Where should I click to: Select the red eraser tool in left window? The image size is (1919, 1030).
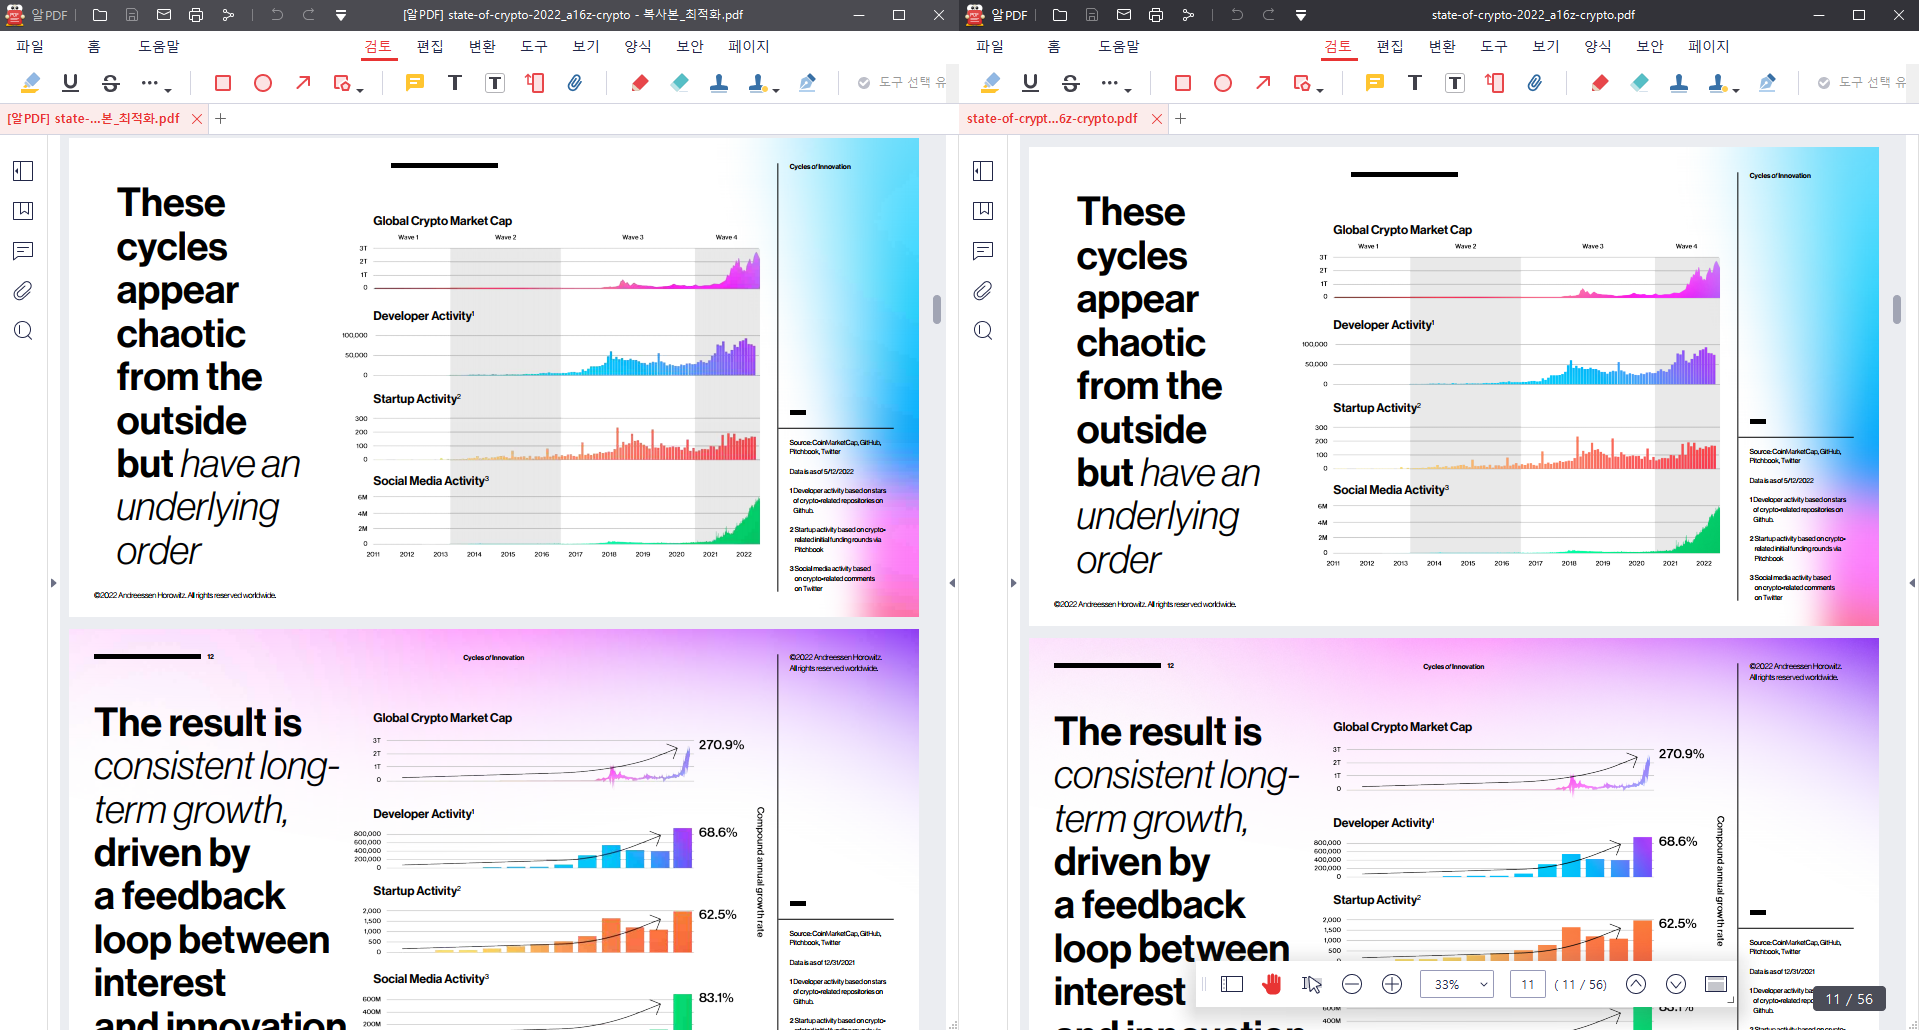click(x=640, y=83)
